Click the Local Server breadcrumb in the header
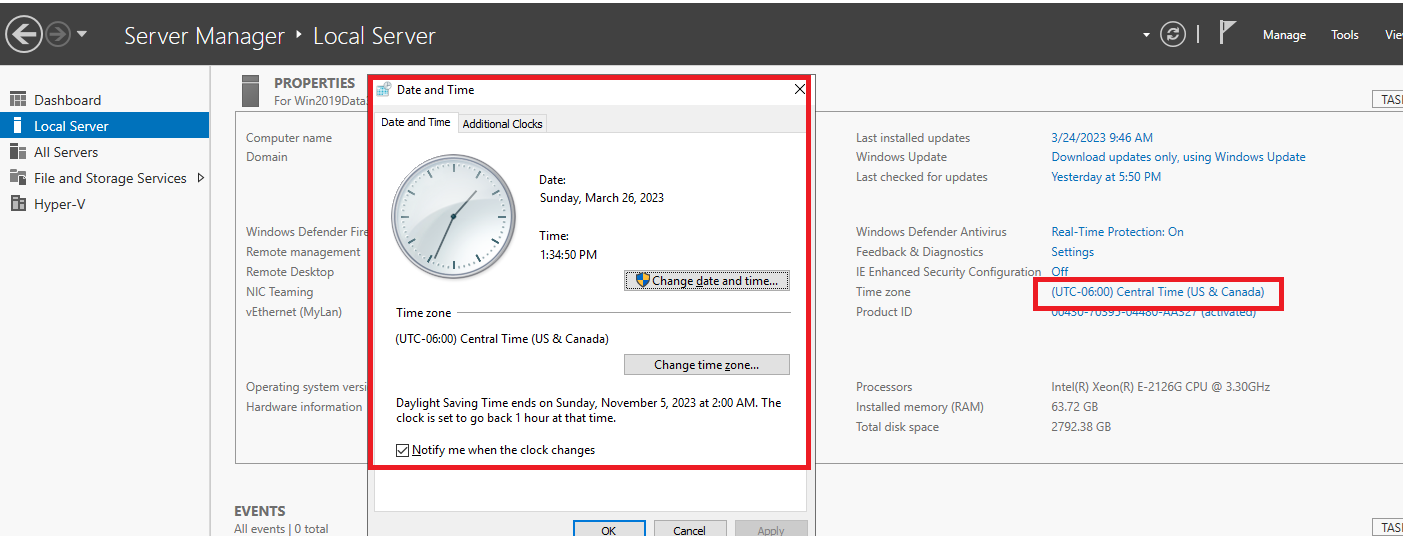Viewport: 1403px width, 536px height. click(x=374, y=36)
